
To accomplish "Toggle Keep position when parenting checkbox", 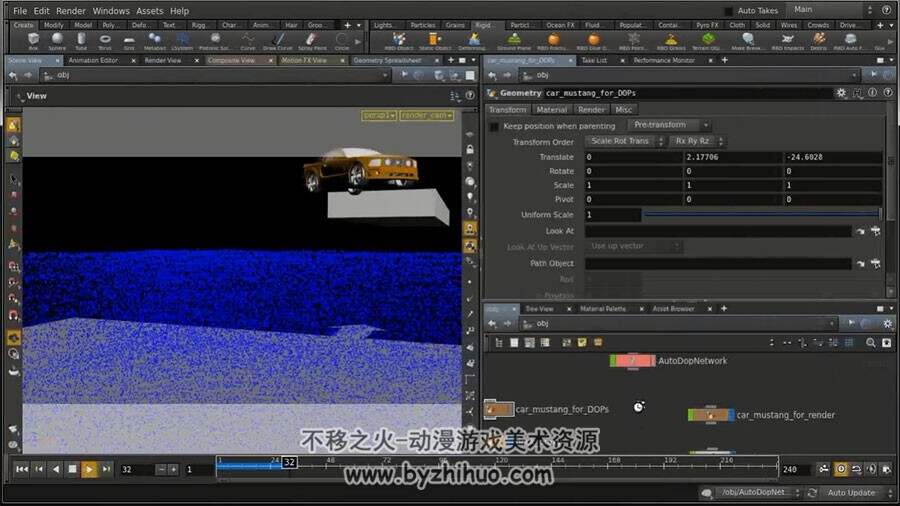I will (494, 126).
